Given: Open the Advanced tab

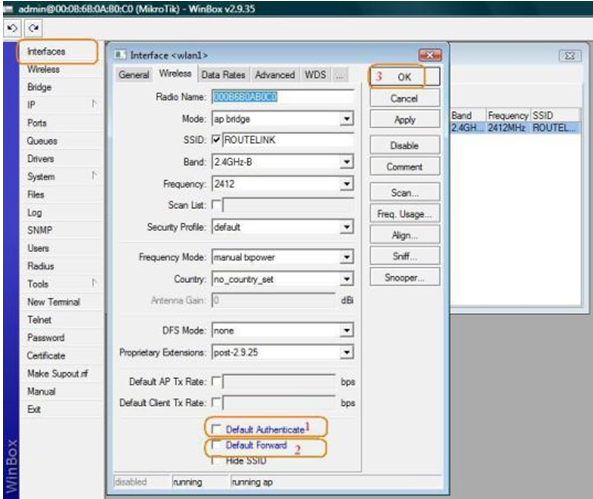Looking at the screenshot, I should pyautogui.click(x=275, y=75).
